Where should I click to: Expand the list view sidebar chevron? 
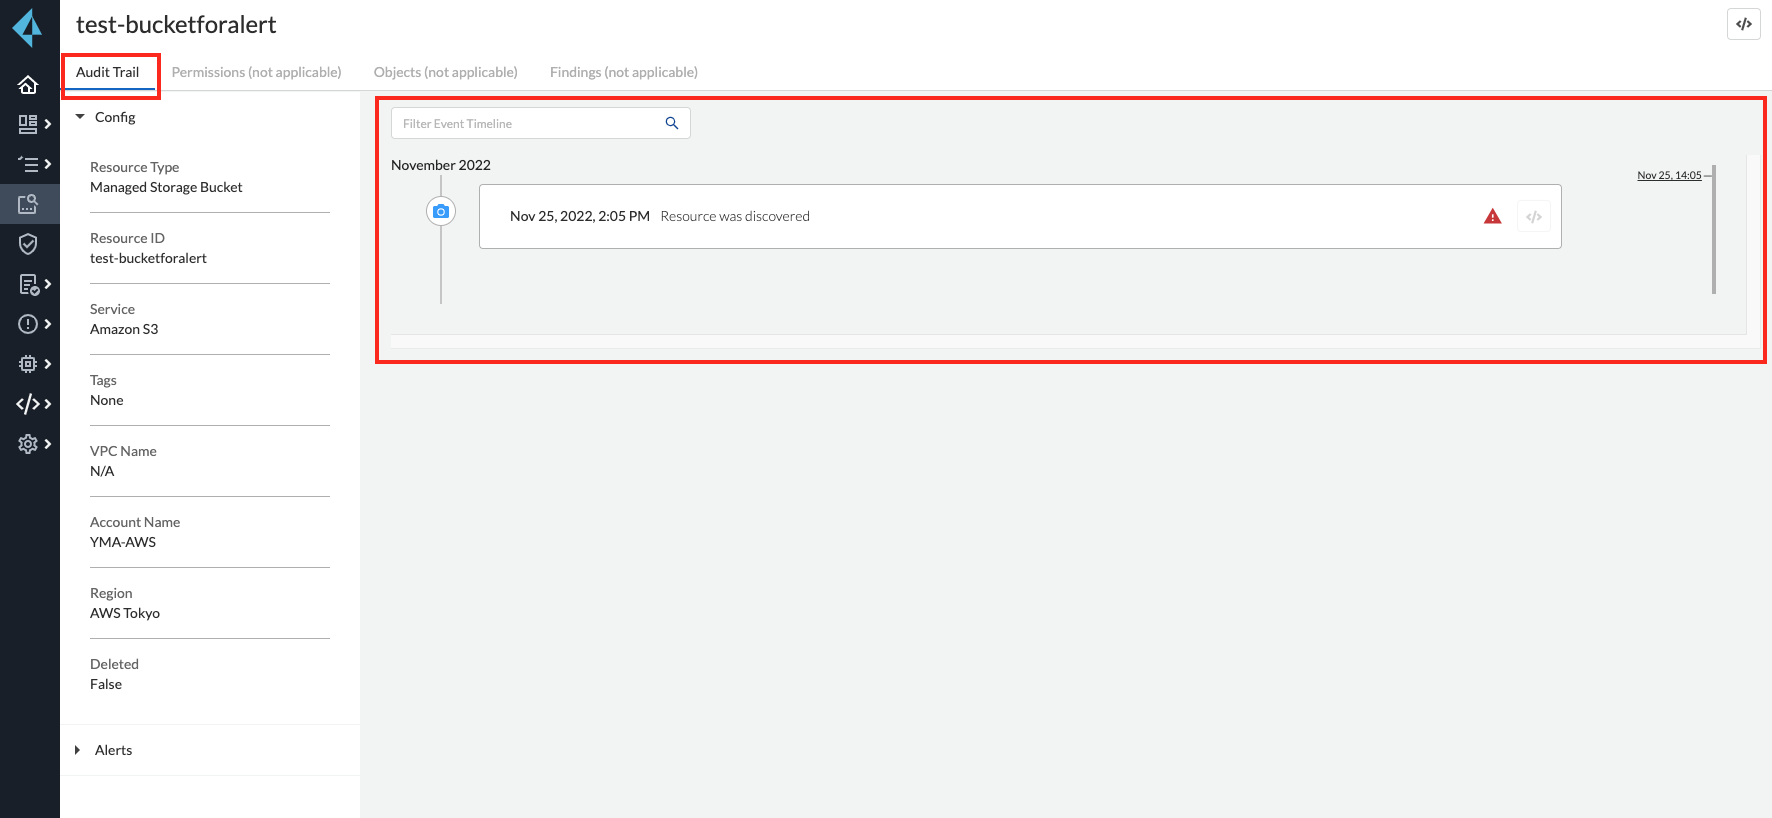tap(47, 164)
